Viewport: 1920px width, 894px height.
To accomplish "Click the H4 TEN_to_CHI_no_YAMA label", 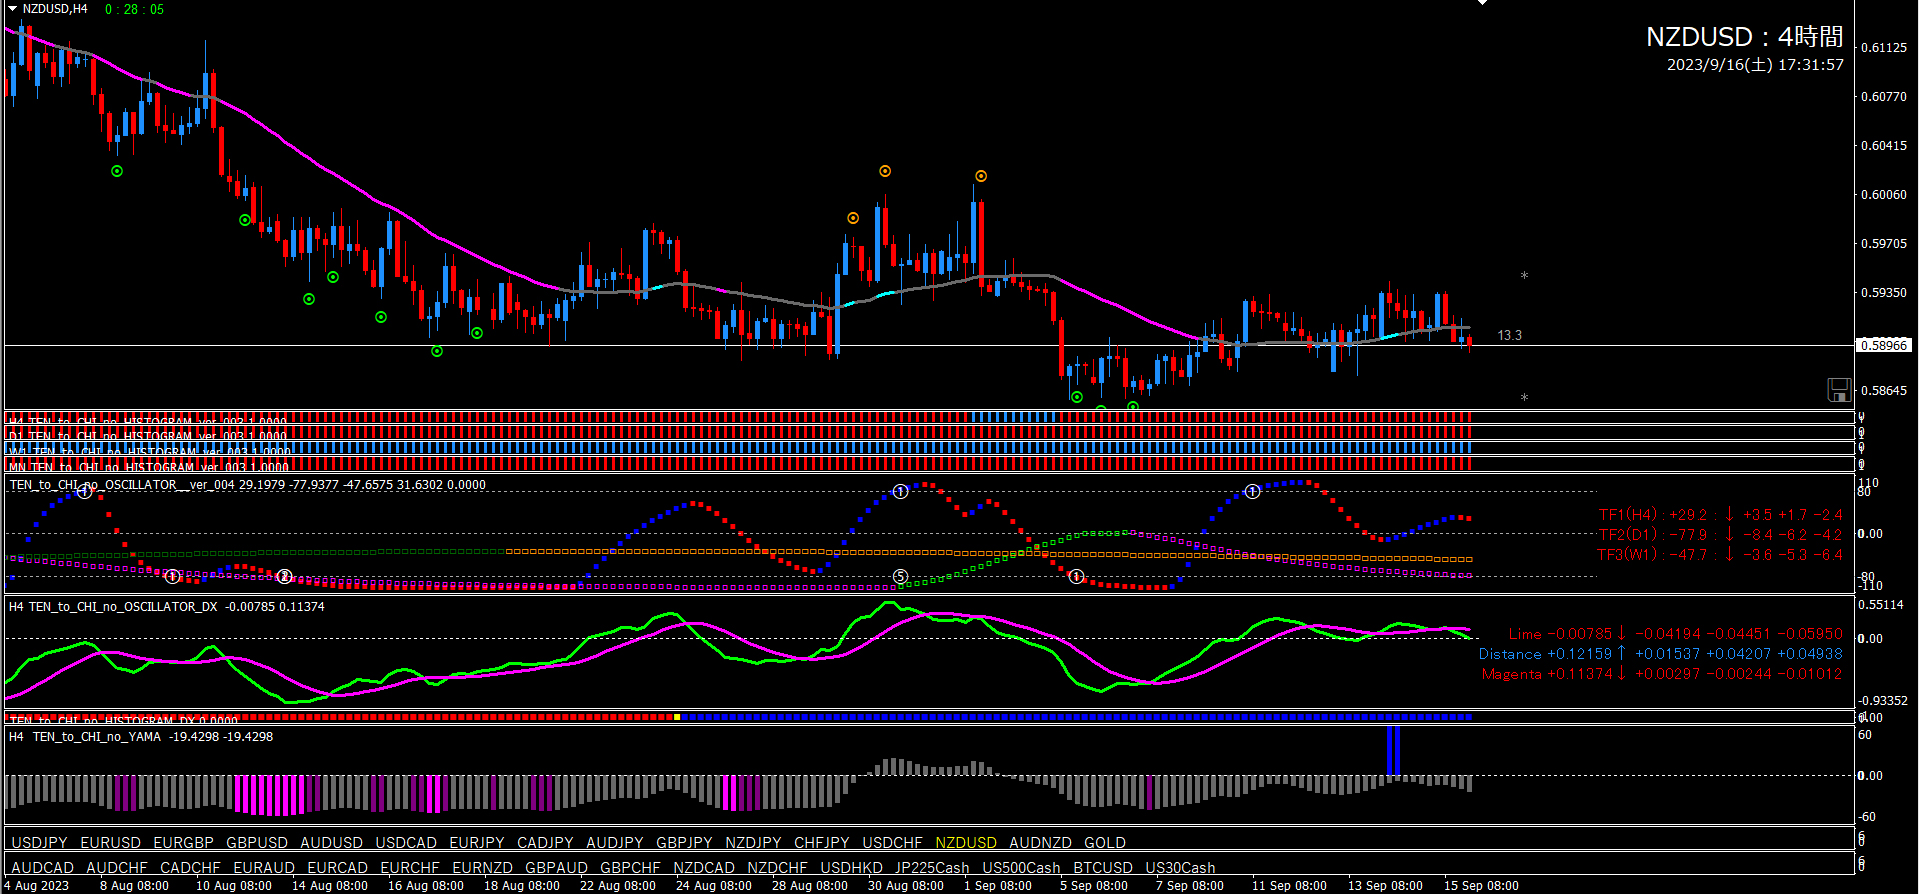I will click(x=141, y=737).
